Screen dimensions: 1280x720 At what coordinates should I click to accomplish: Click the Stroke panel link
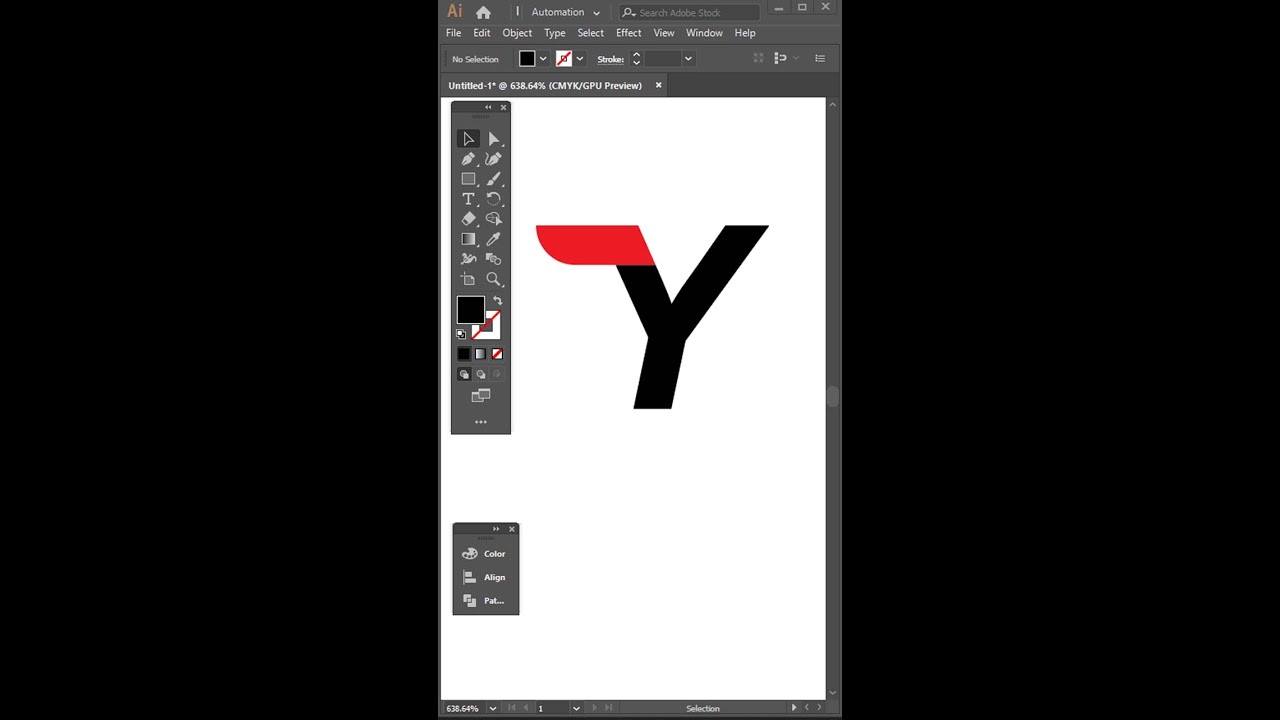point(610,59)
